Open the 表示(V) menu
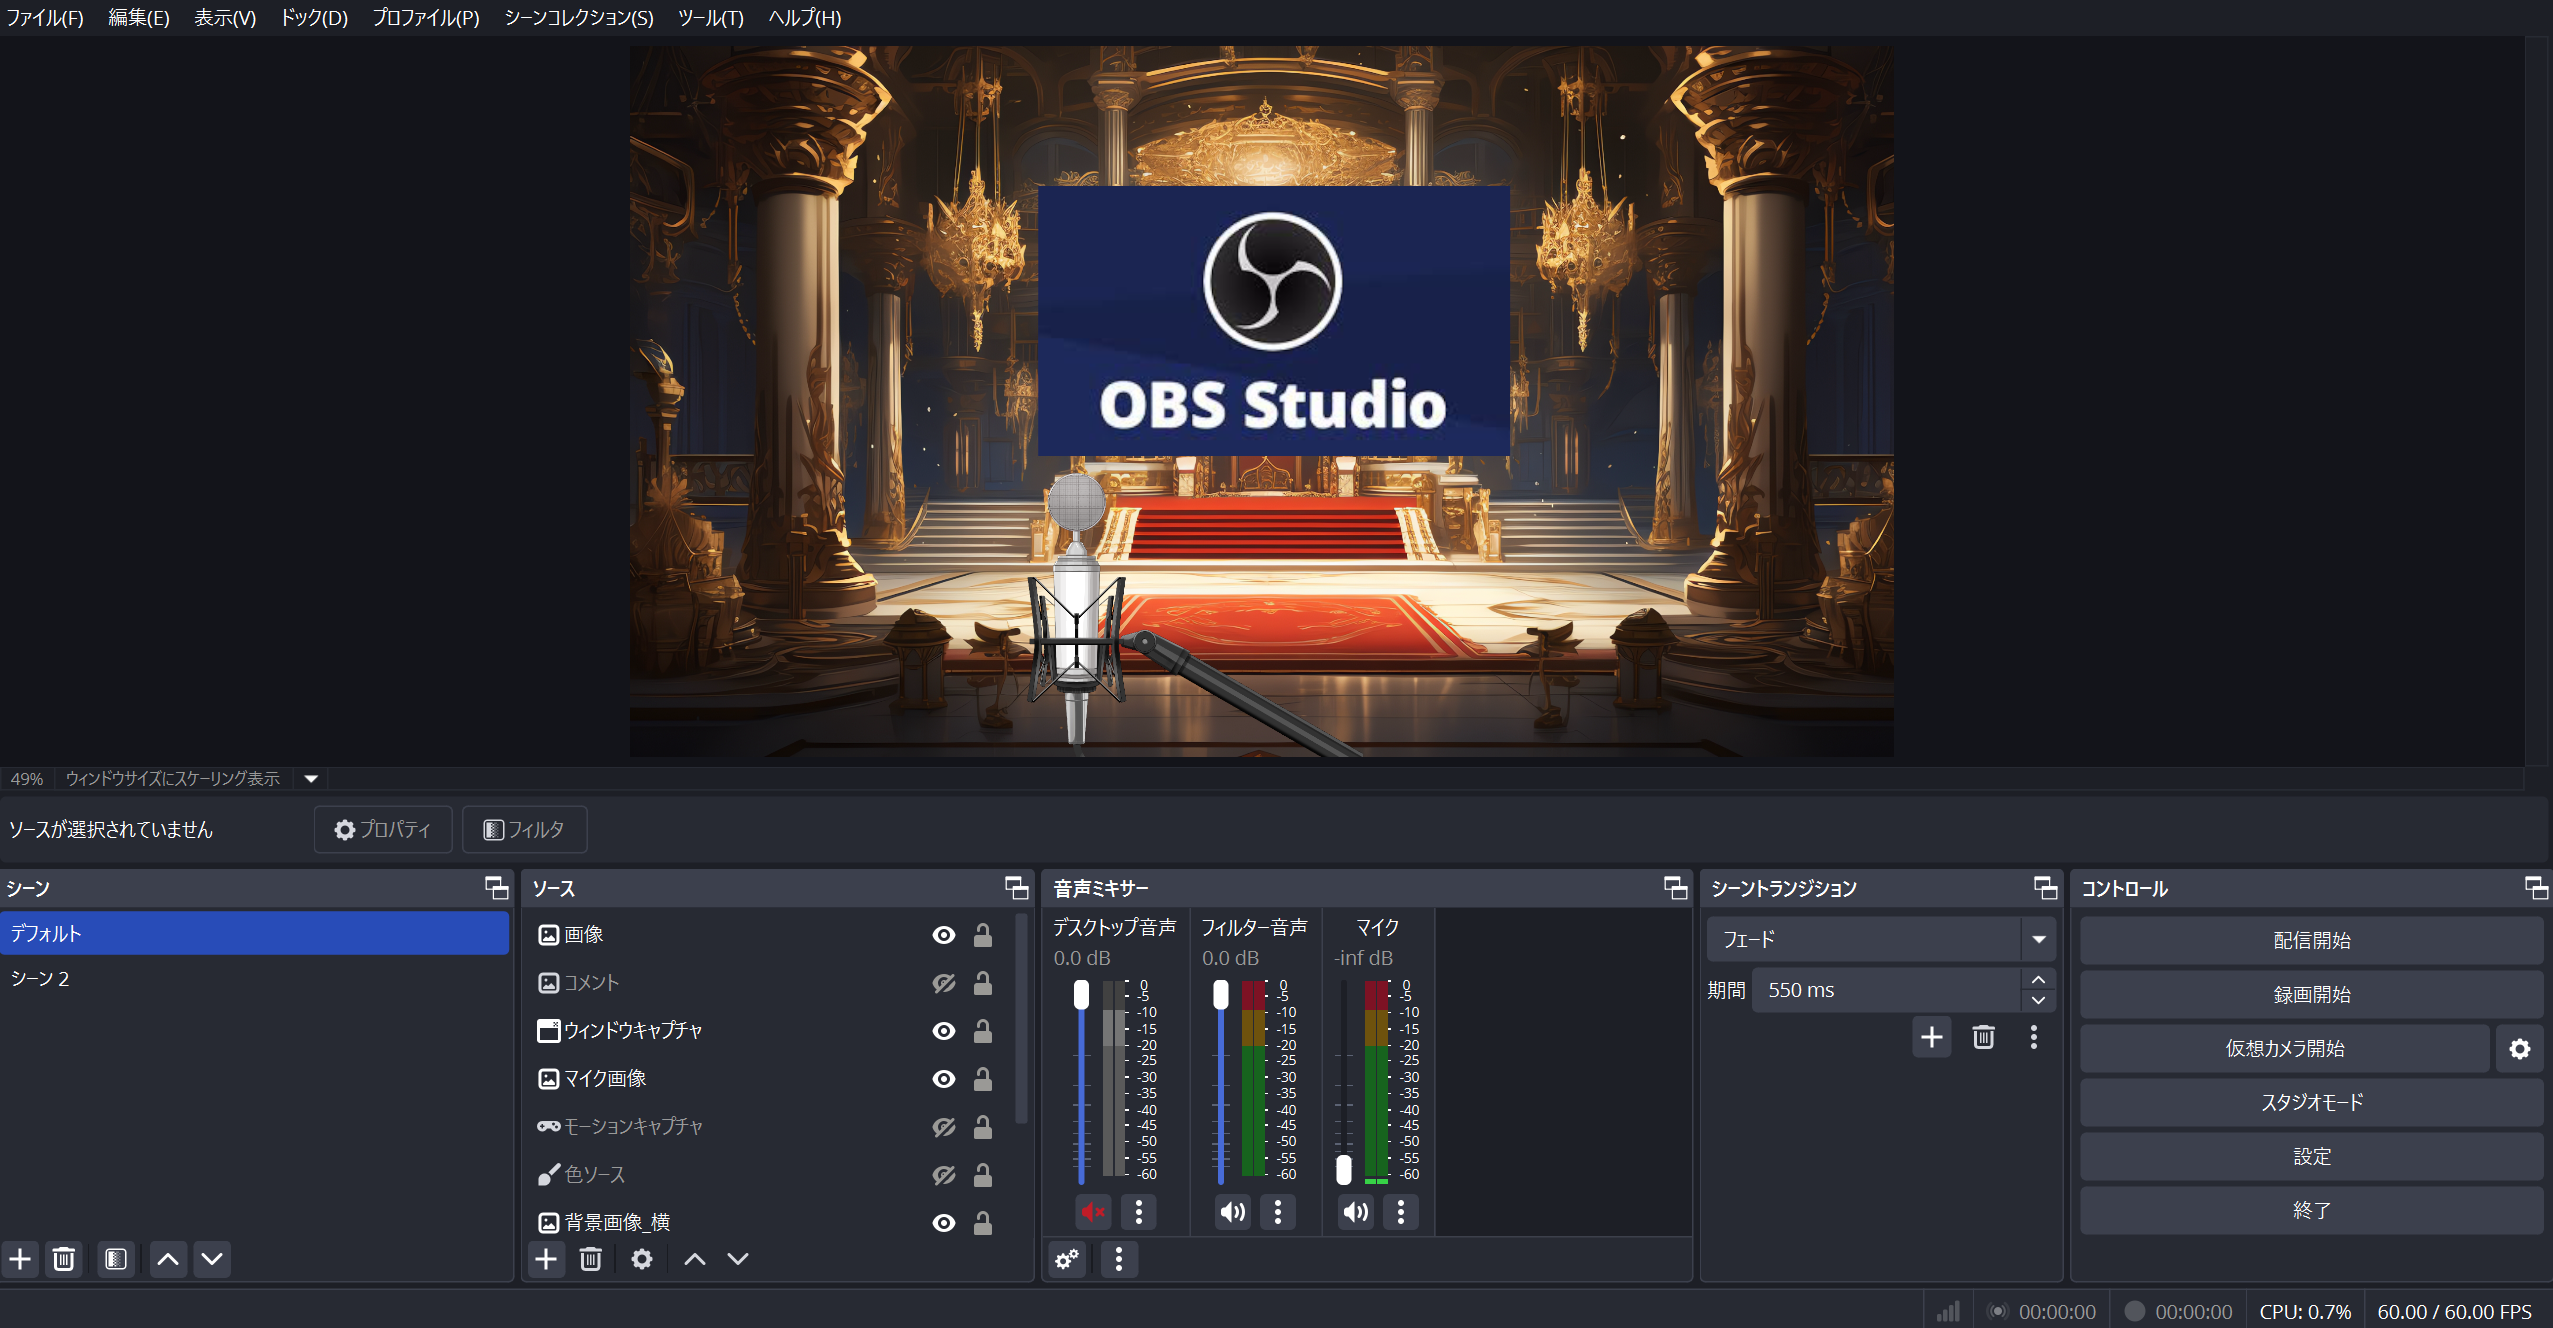Image resolution: width=2553 pixels, height=1328 pixels. click(225, 18)
